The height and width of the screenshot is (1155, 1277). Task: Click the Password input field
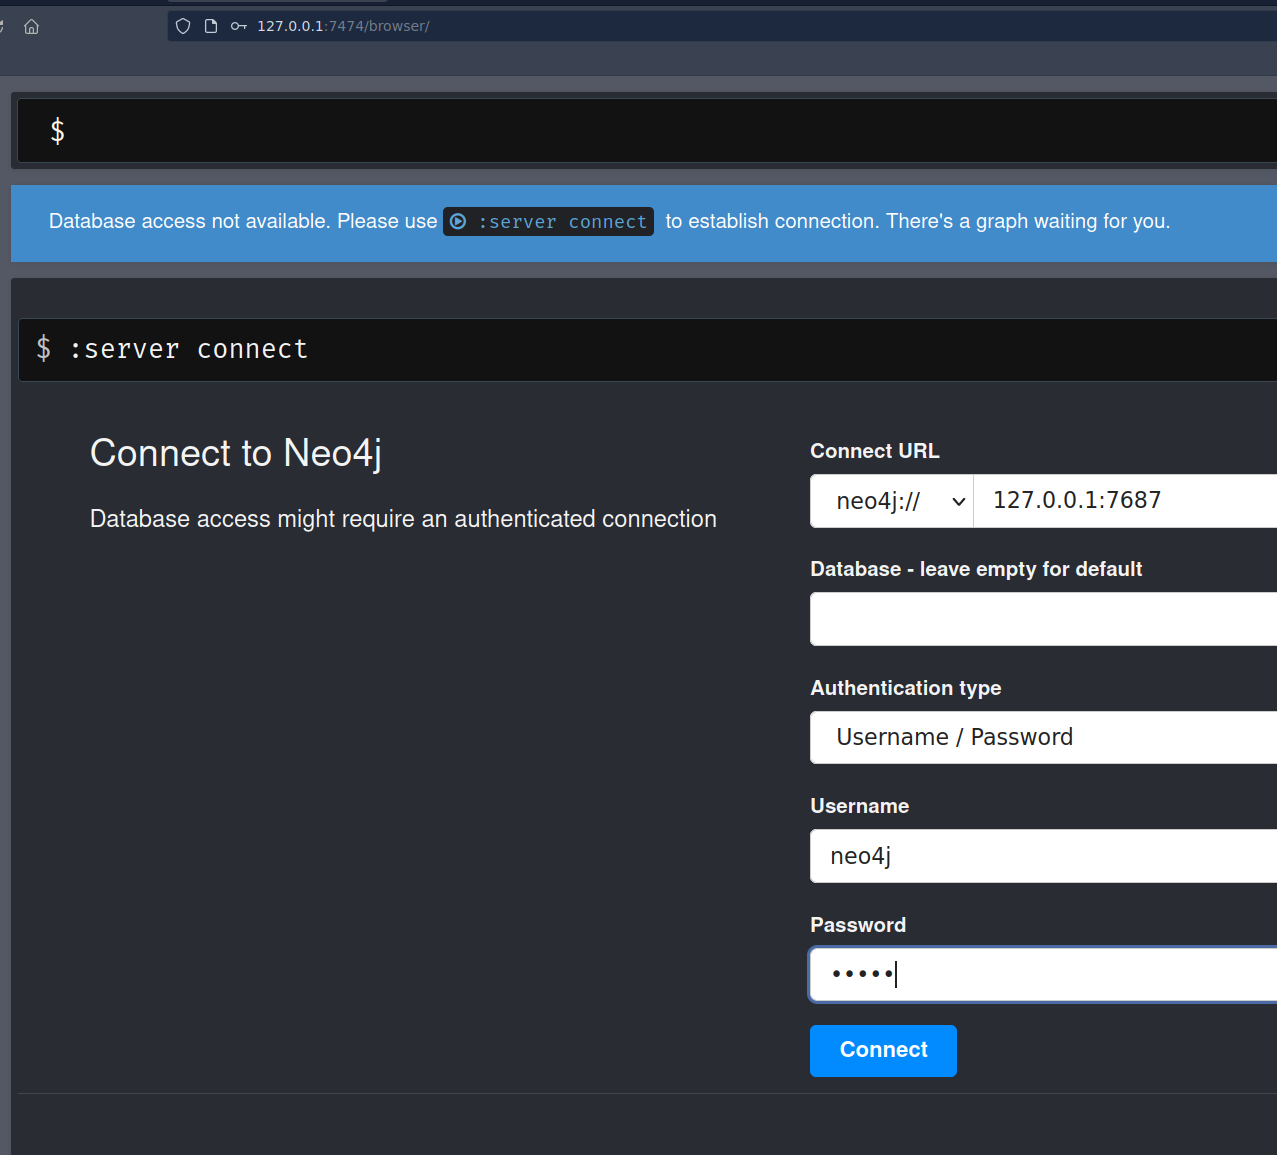pyautogui.click(x=1043, y=974)
